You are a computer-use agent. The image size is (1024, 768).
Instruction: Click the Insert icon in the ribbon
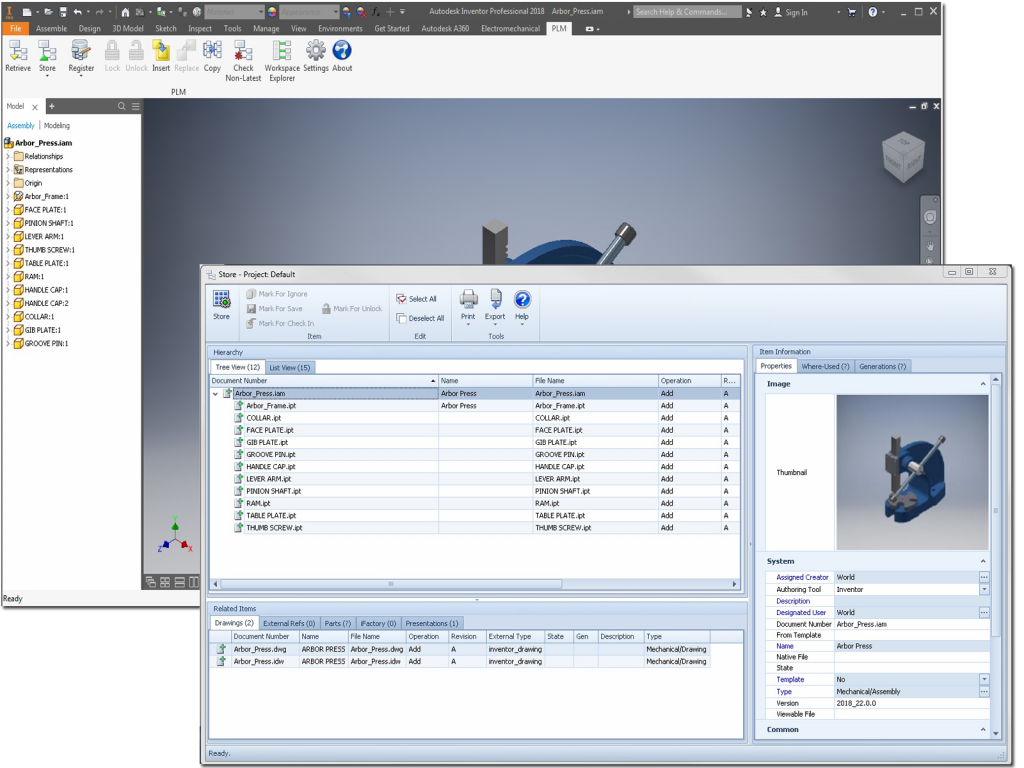161,51
